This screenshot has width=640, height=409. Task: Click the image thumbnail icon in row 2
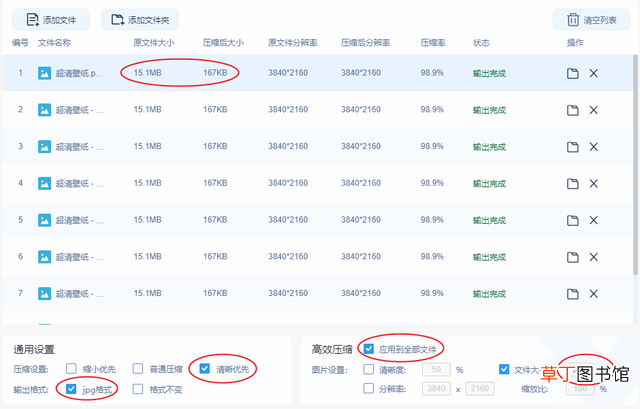tap(44, 110)
